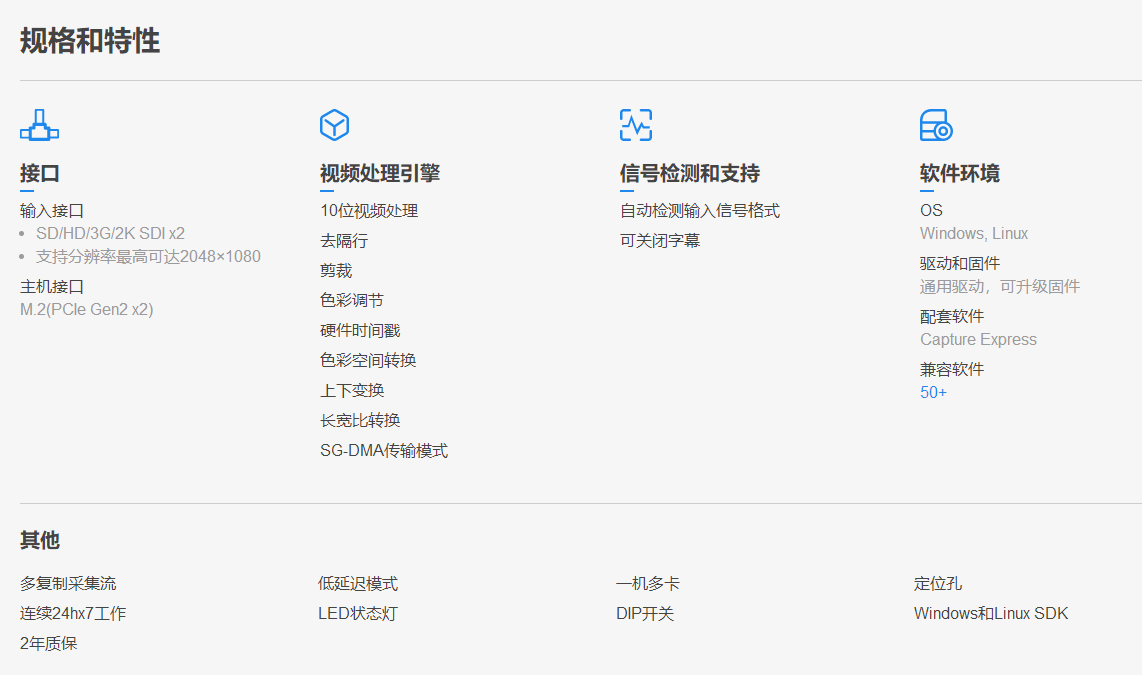Click the 硬件时间戳 entry
Viewport: 1142px width, 675px height.
(x=360, y=330)
